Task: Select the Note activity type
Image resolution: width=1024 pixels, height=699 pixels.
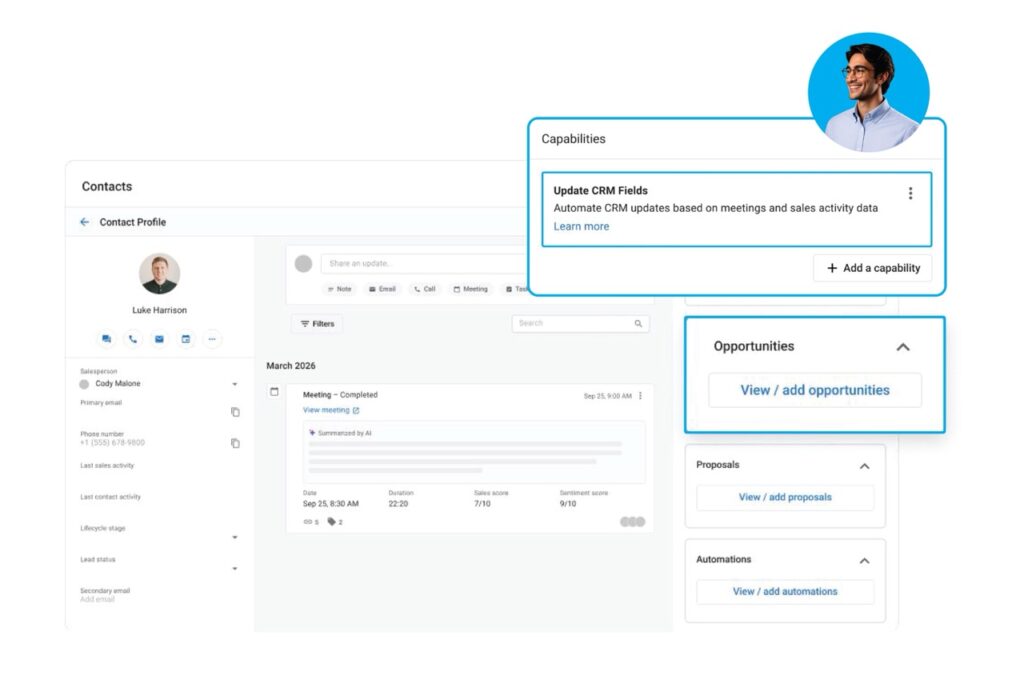Action: pyautogui.click(x=339, y=289)
